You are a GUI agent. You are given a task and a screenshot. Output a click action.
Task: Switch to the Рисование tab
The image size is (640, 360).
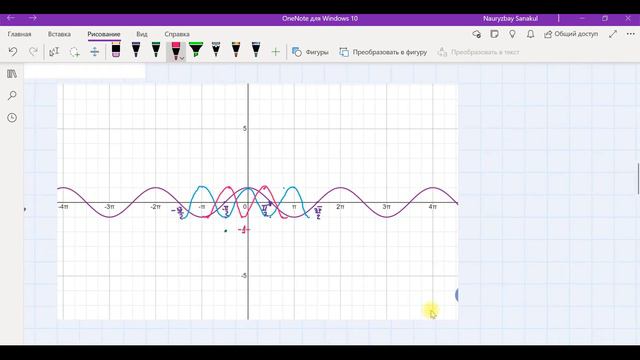tap(104, 34)
